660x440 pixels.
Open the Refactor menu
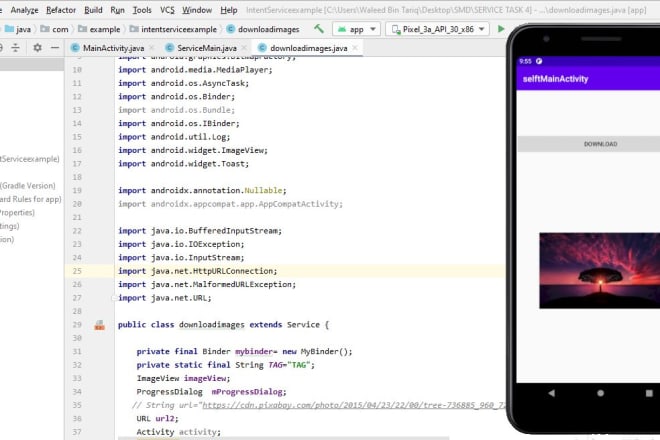tap(61, 10)
